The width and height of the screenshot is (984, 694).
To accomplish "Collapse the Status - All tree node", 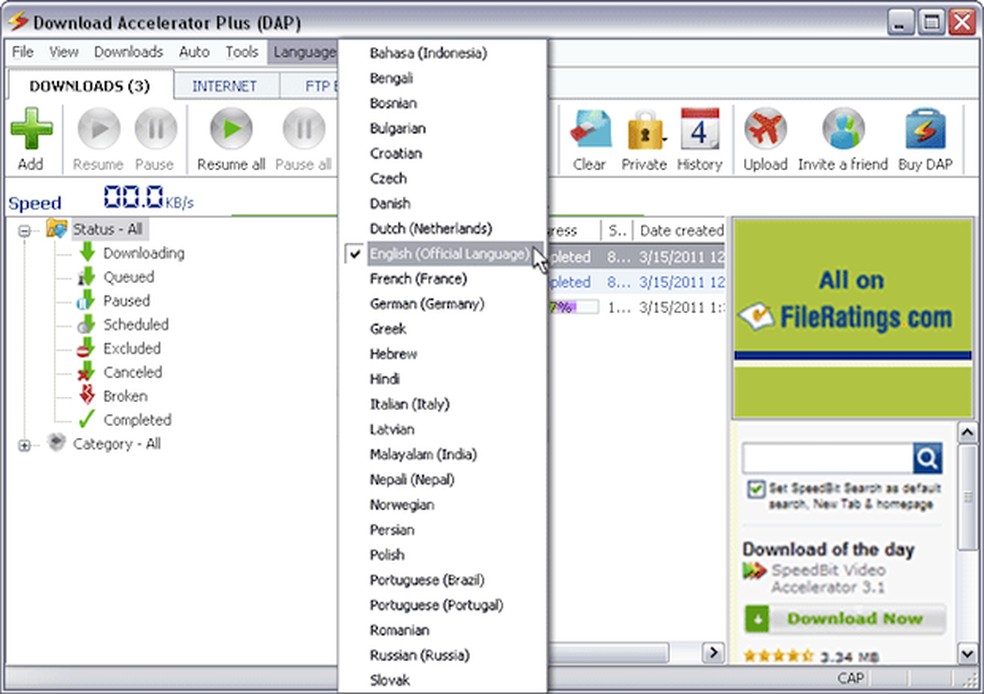I will click(24, 231).
